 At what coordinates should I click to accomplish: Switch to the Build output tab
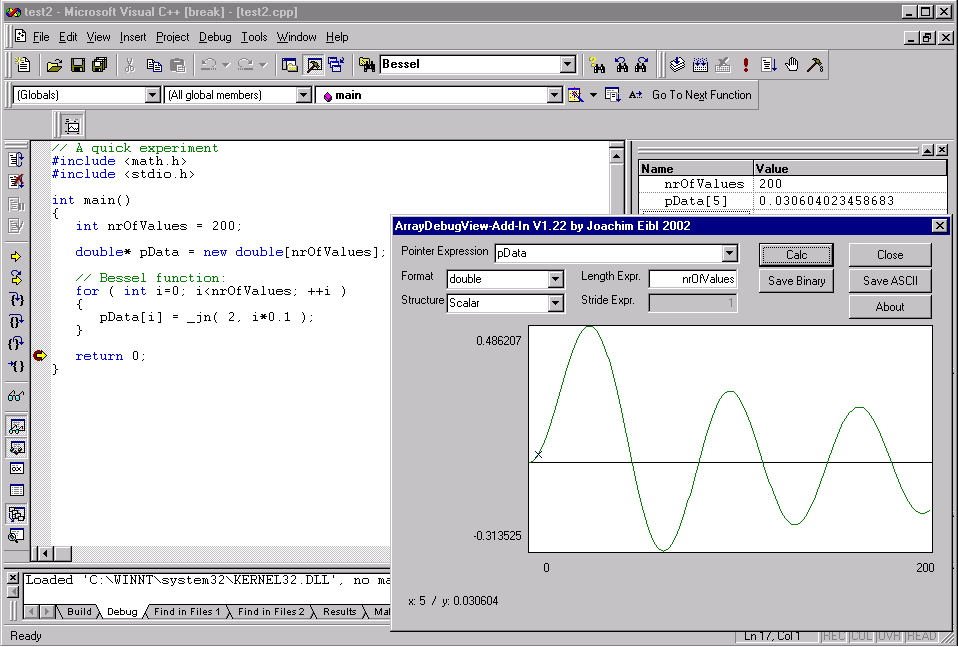coord(80,612)
